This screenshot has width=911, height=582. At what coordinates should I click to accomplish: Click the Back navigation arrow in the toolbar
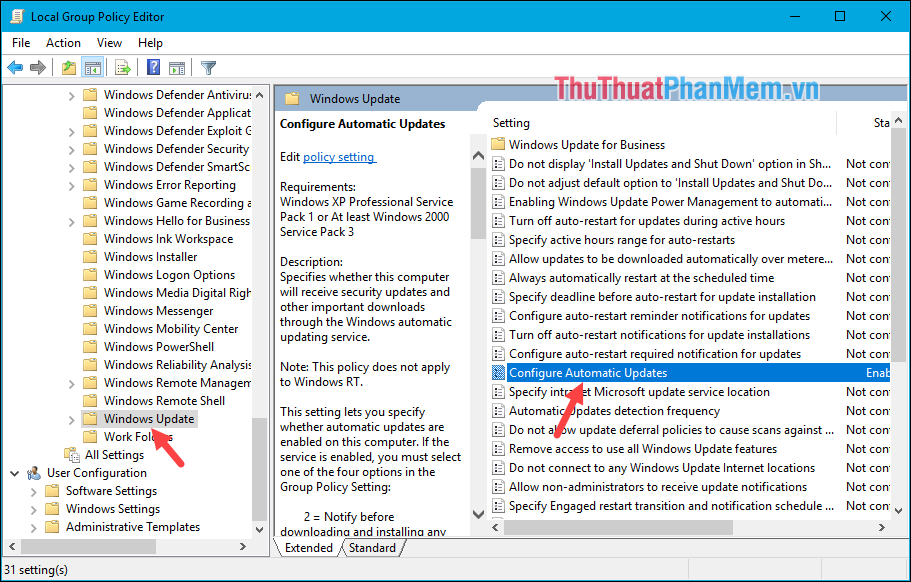coord(14,67)
